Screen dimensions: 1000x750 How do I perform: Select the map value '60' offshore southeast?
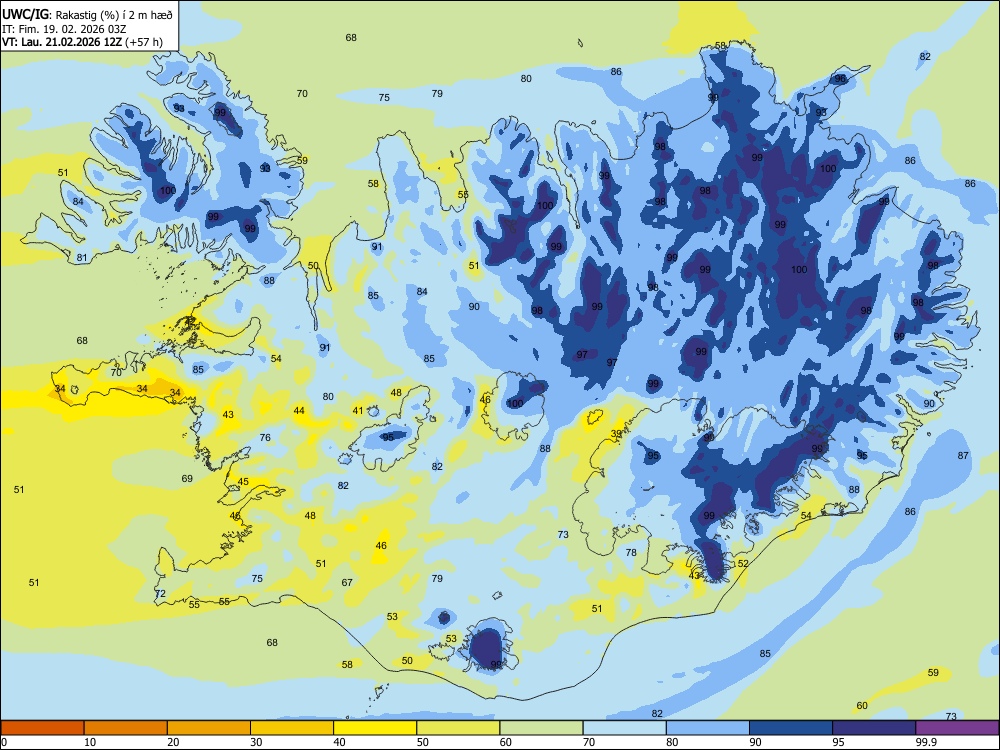(x=862, y=705)
